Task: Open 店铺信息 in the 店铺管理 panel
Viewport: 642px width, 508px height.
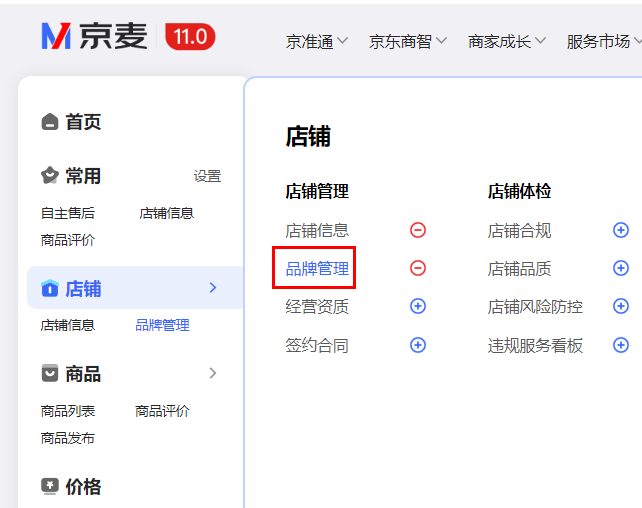Action: pos(317,230)
